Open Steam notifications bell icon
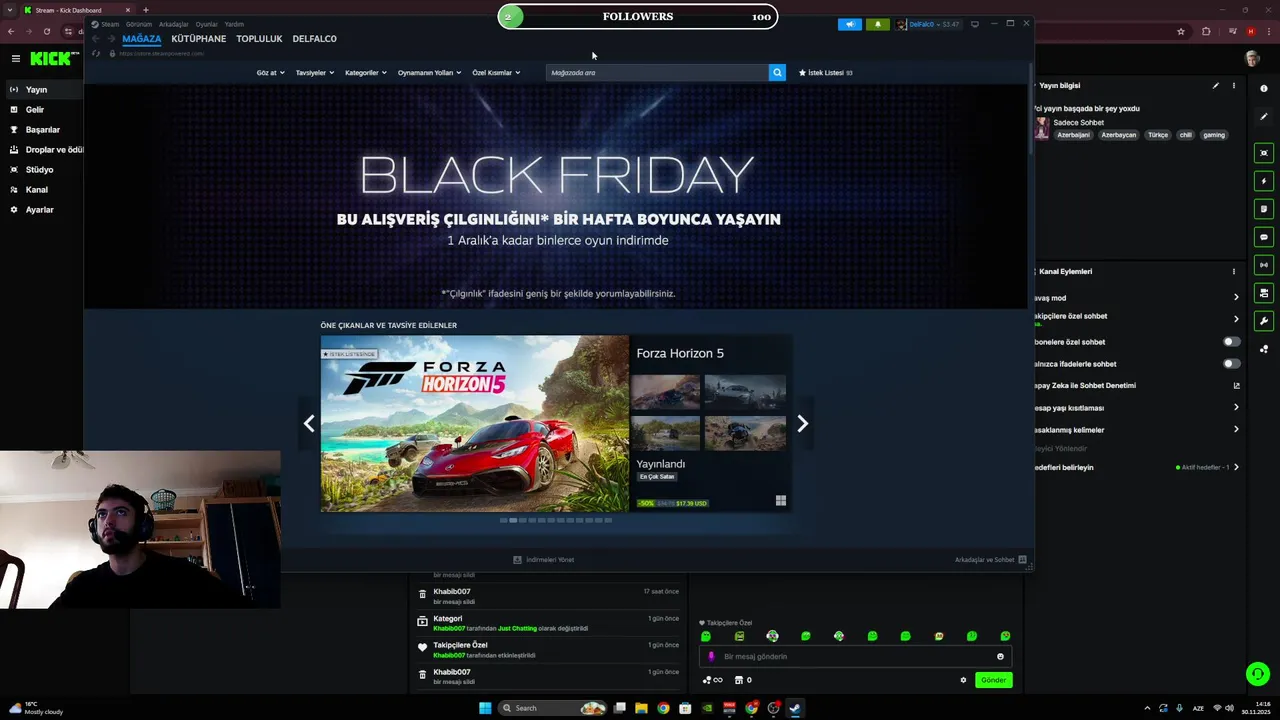 (x=878, y=24)
